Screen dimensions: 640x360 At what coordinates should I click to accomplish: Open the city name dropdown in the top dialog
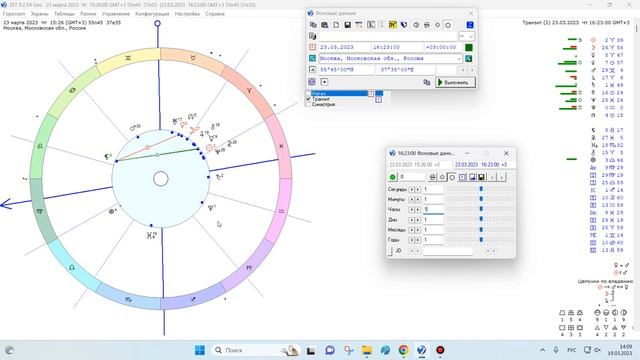459,59
